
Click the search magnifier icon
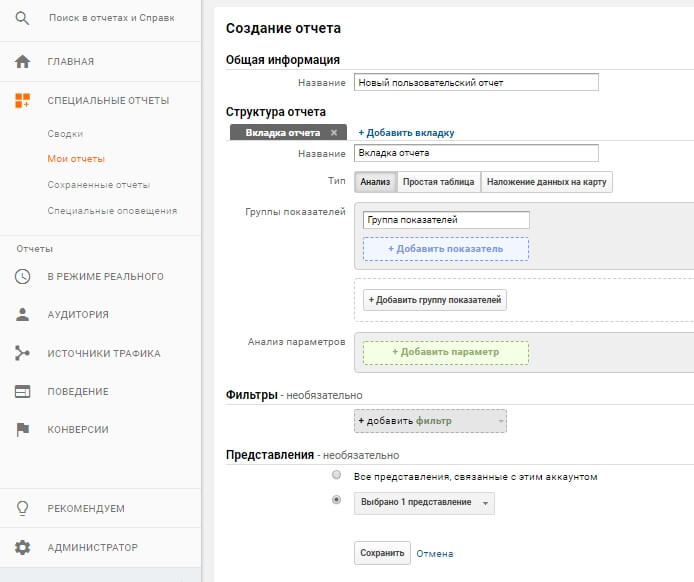22,18
